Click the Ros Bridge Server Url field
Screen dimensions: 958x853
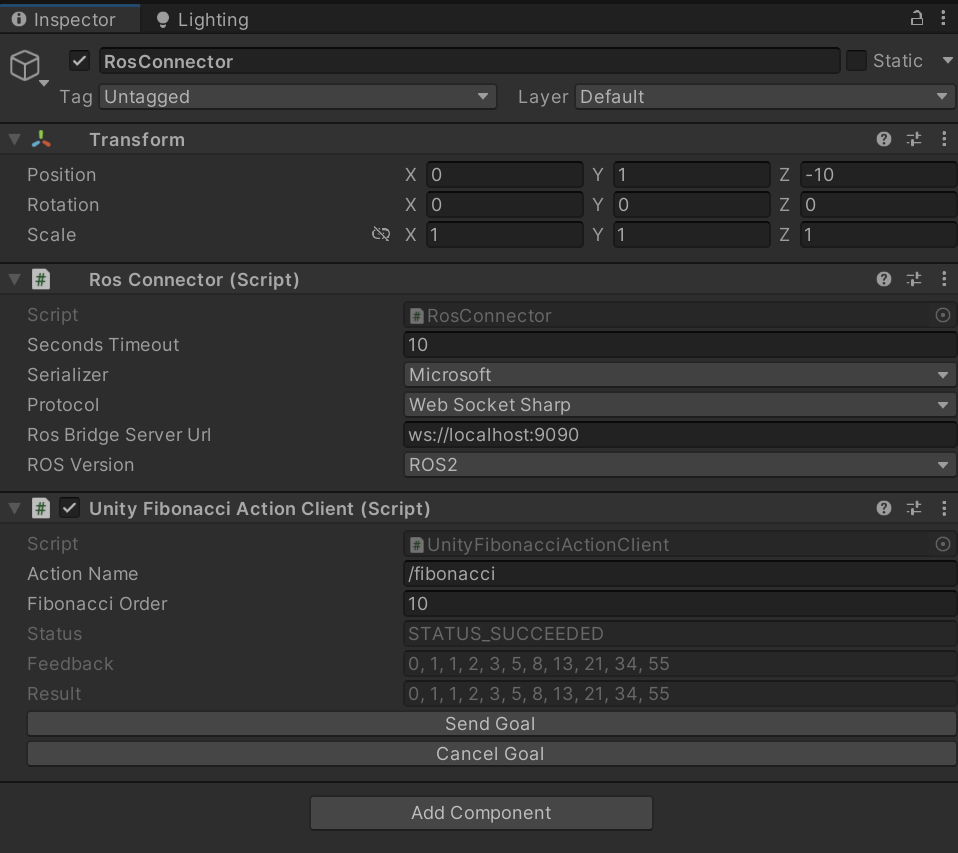(x=679, y=435)
